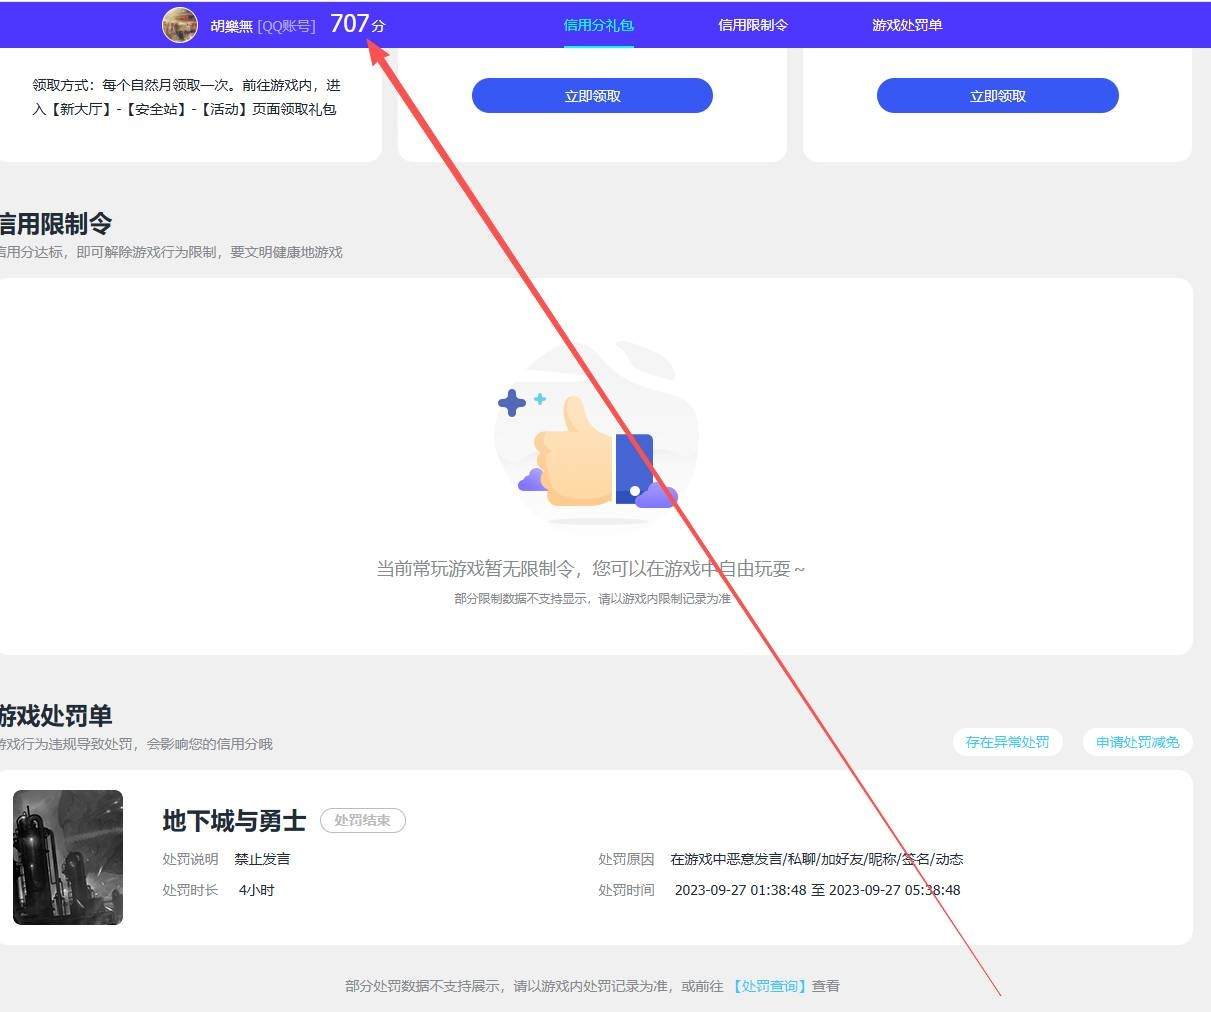Click the 信用限制令 section heading
The width and height of the screenshot is (1211, 1012).
pyautogui.click(x=56, y=224)
